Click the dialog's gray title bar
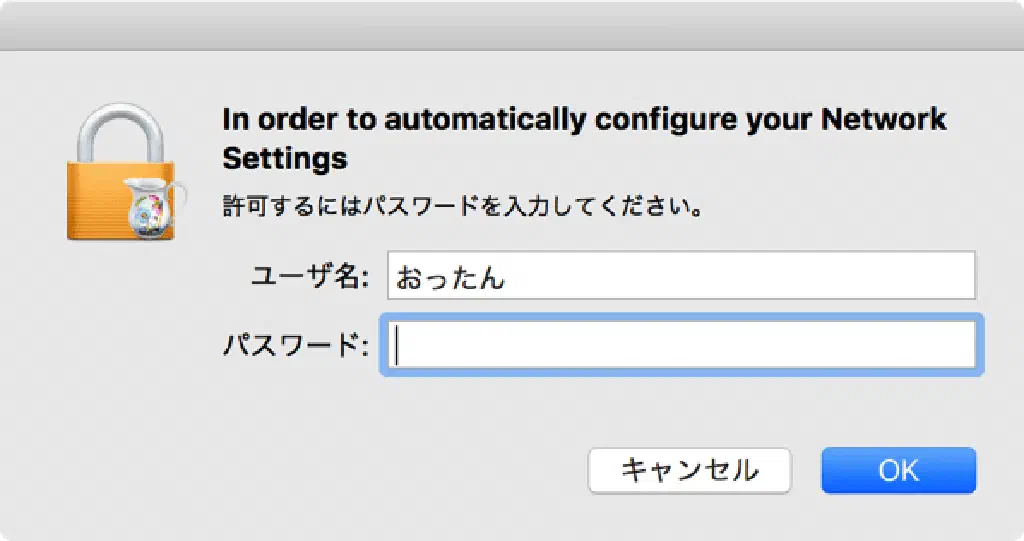This screenshot has width=1024, height=541. click(x=512, y=24)
